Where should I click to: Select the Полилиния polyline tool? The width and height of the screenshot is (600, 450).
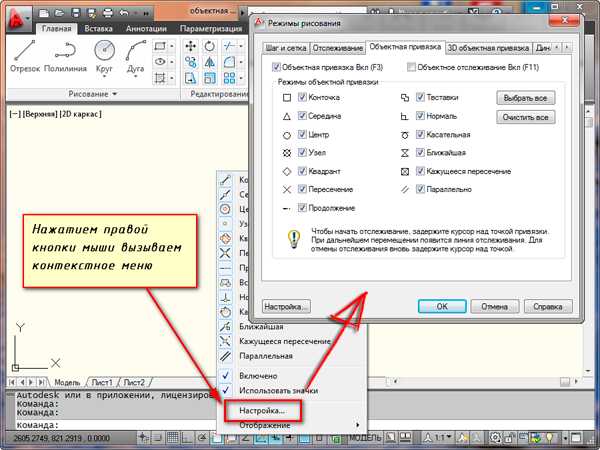click(65, 57)
